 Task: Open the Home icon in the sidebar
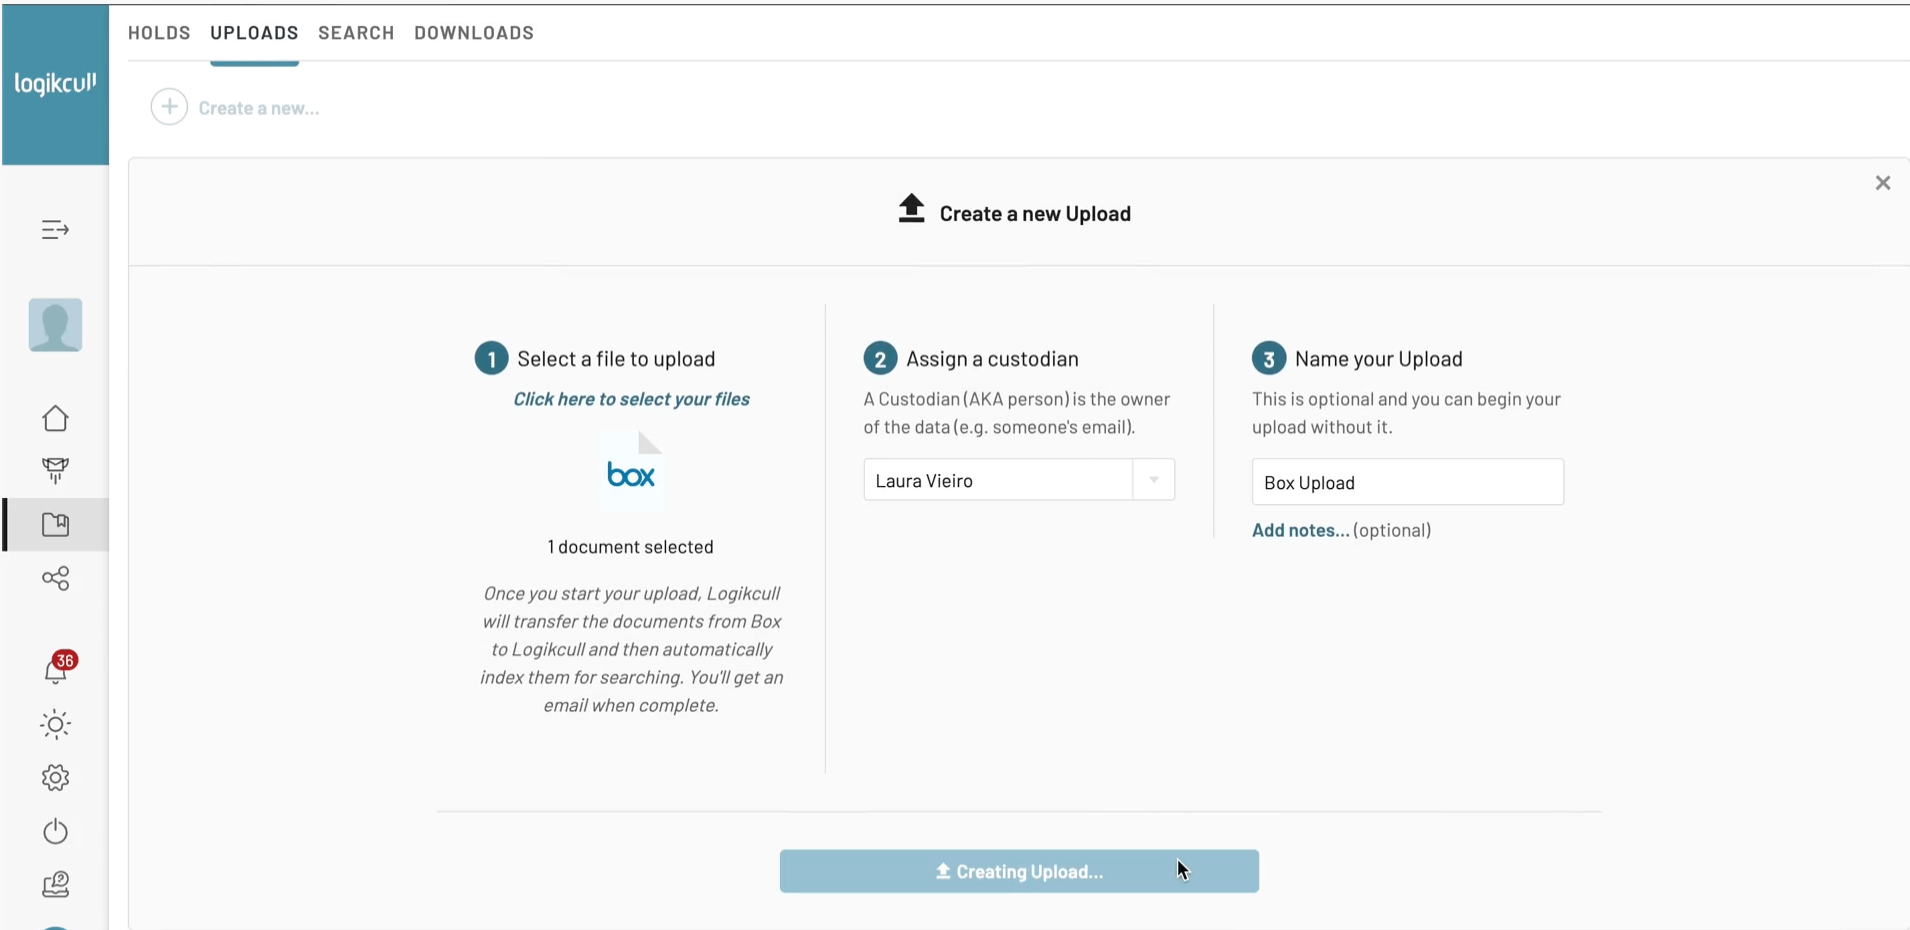pyautogui.click(x=55, y=418)
